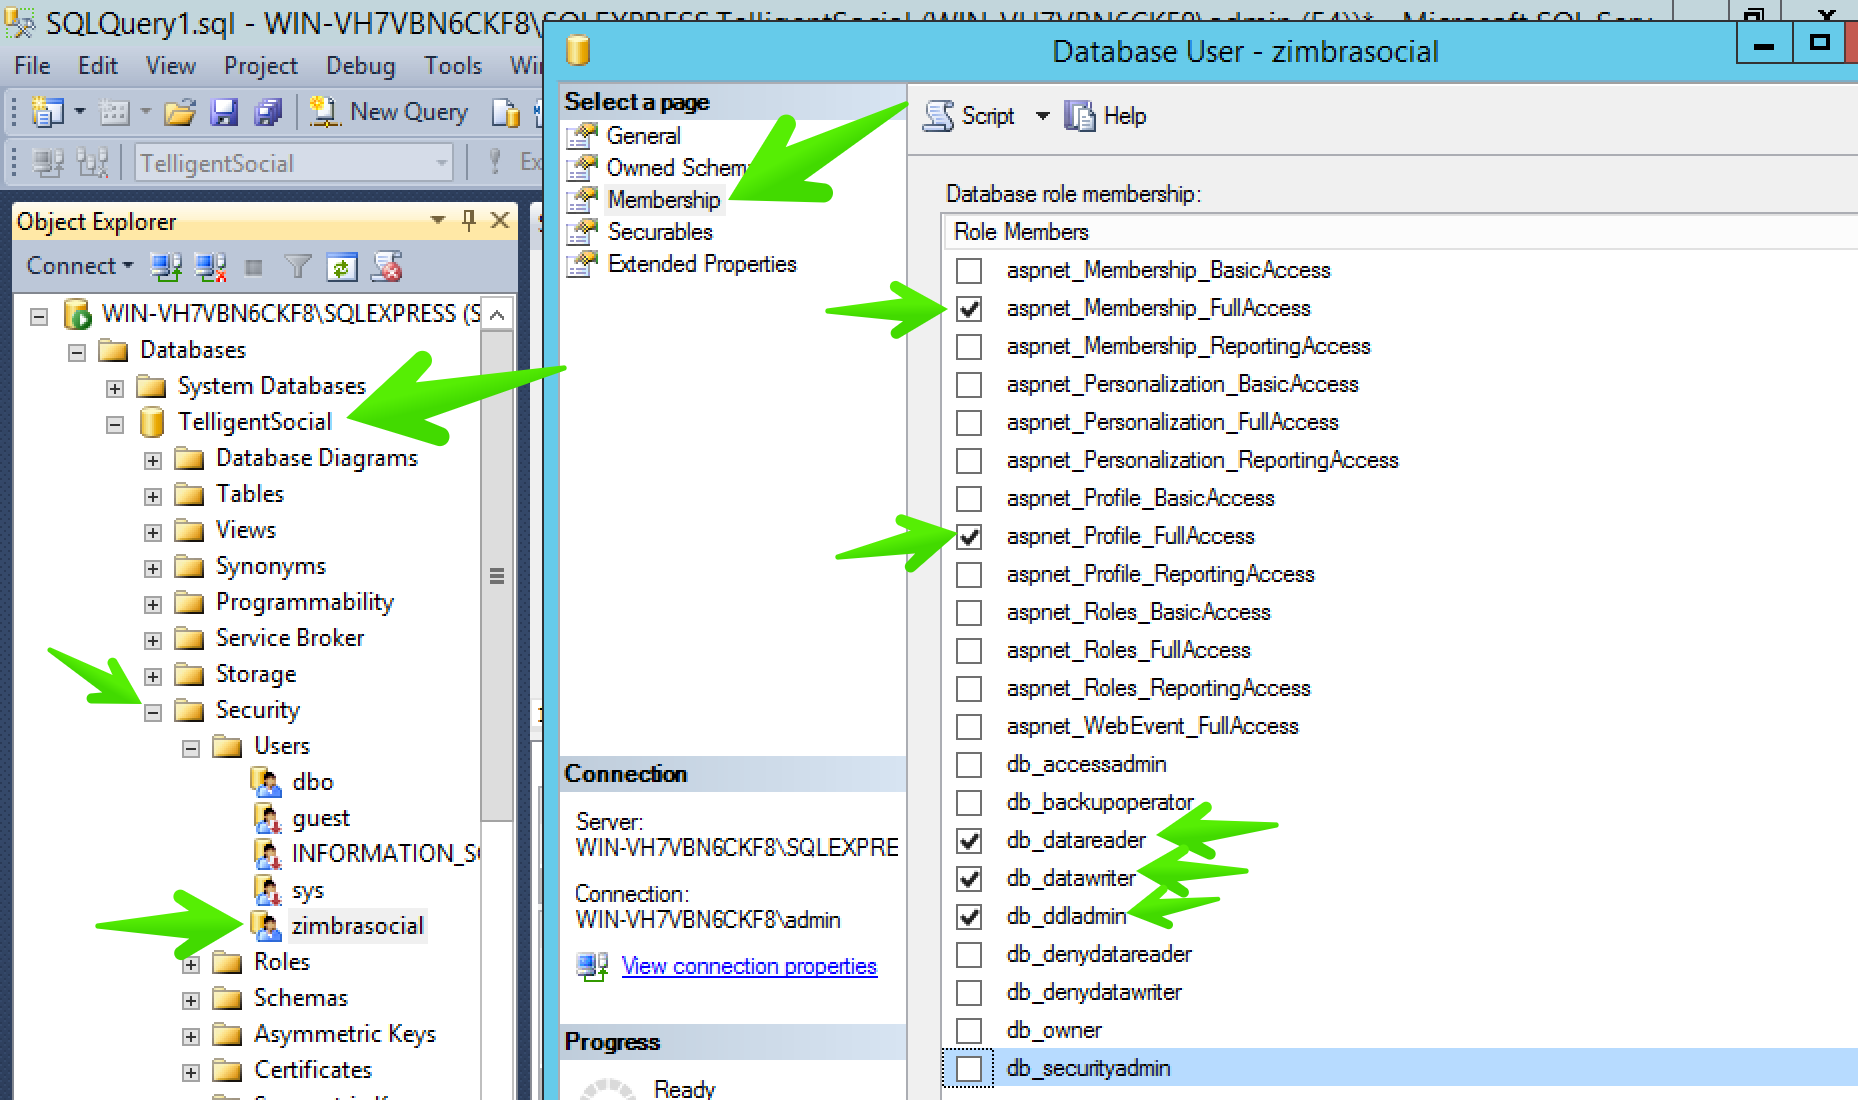Click the Save disk icon in toolbar

[224, 112]
